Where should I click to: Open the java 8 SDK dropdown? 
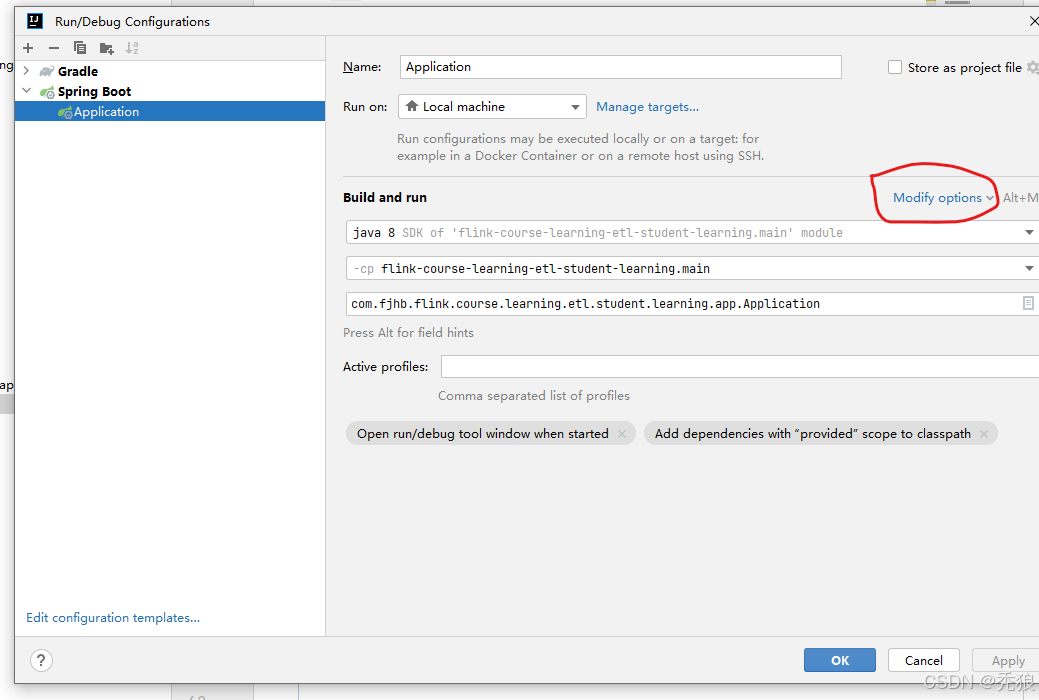coord(1029,233)
